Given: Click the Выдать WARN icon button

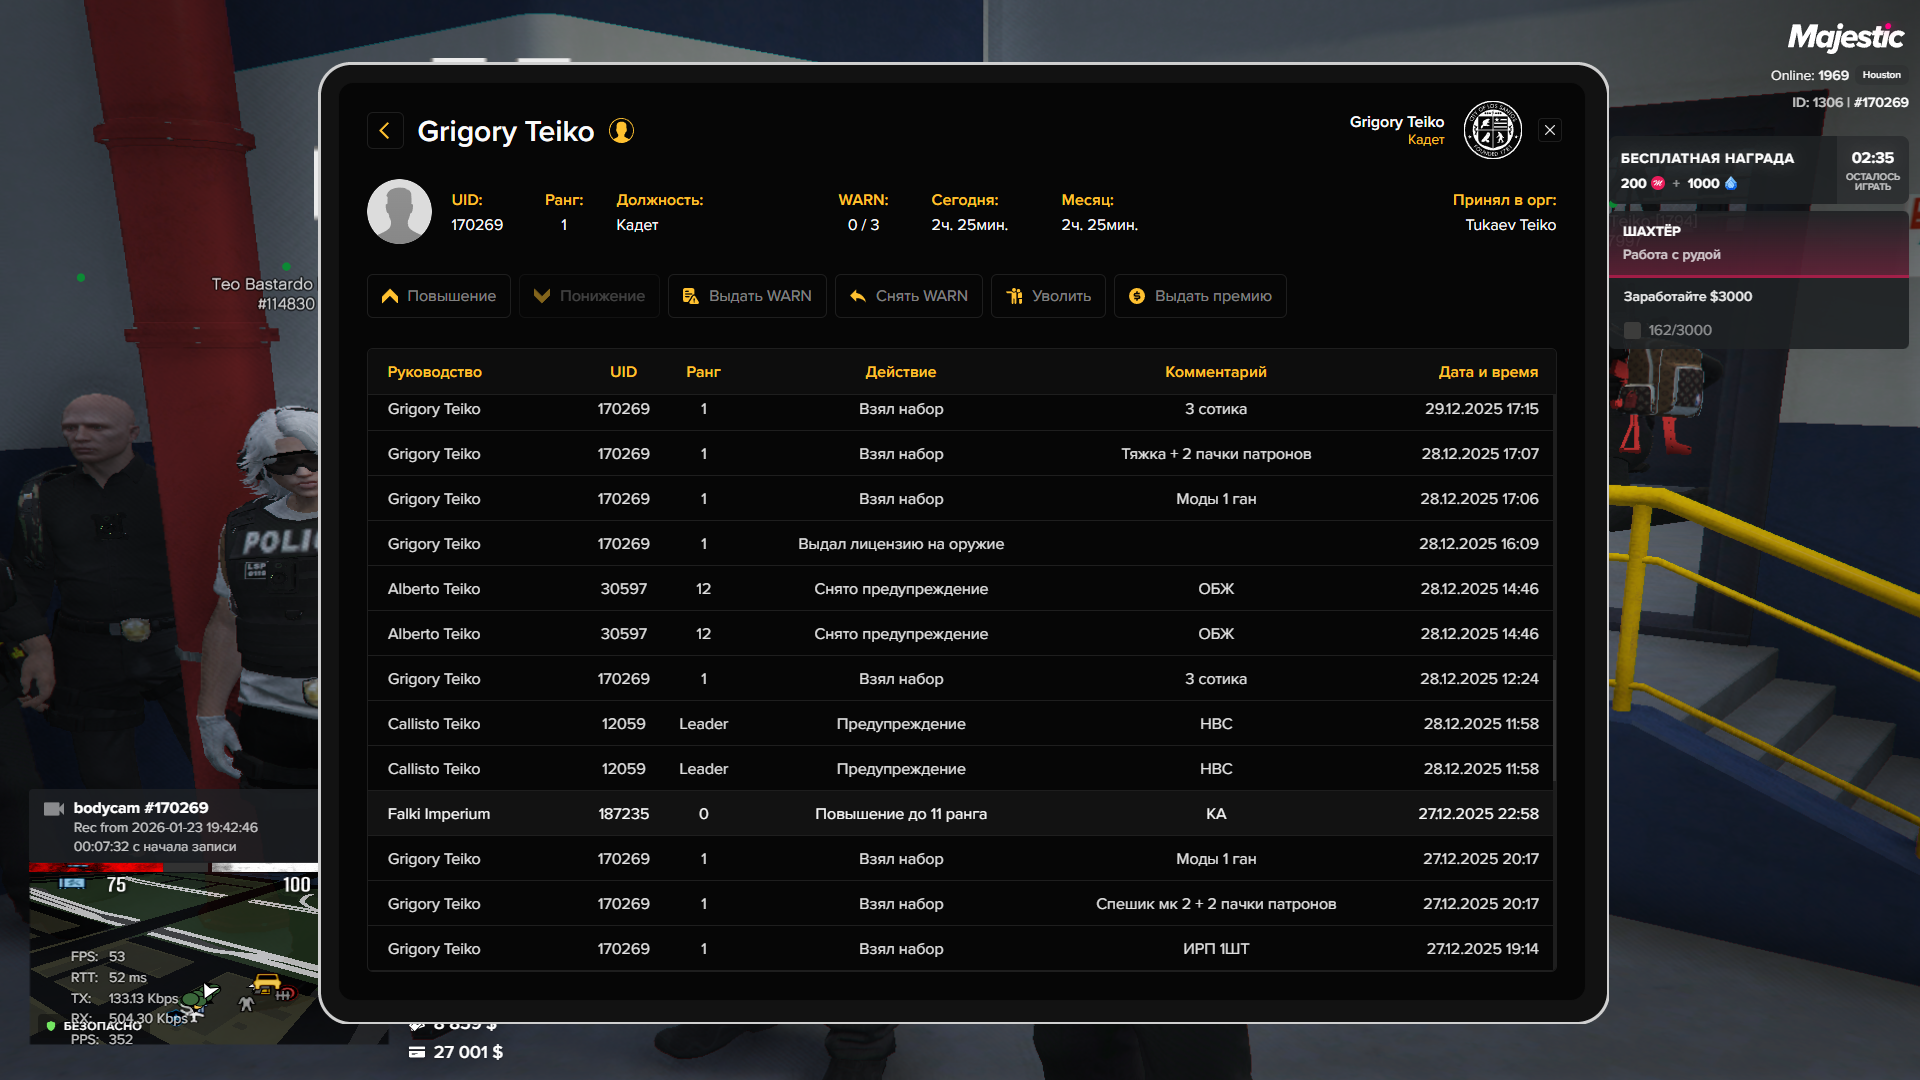Looking at the screenshot, I should pyautogui.click(x=747, y=296).
